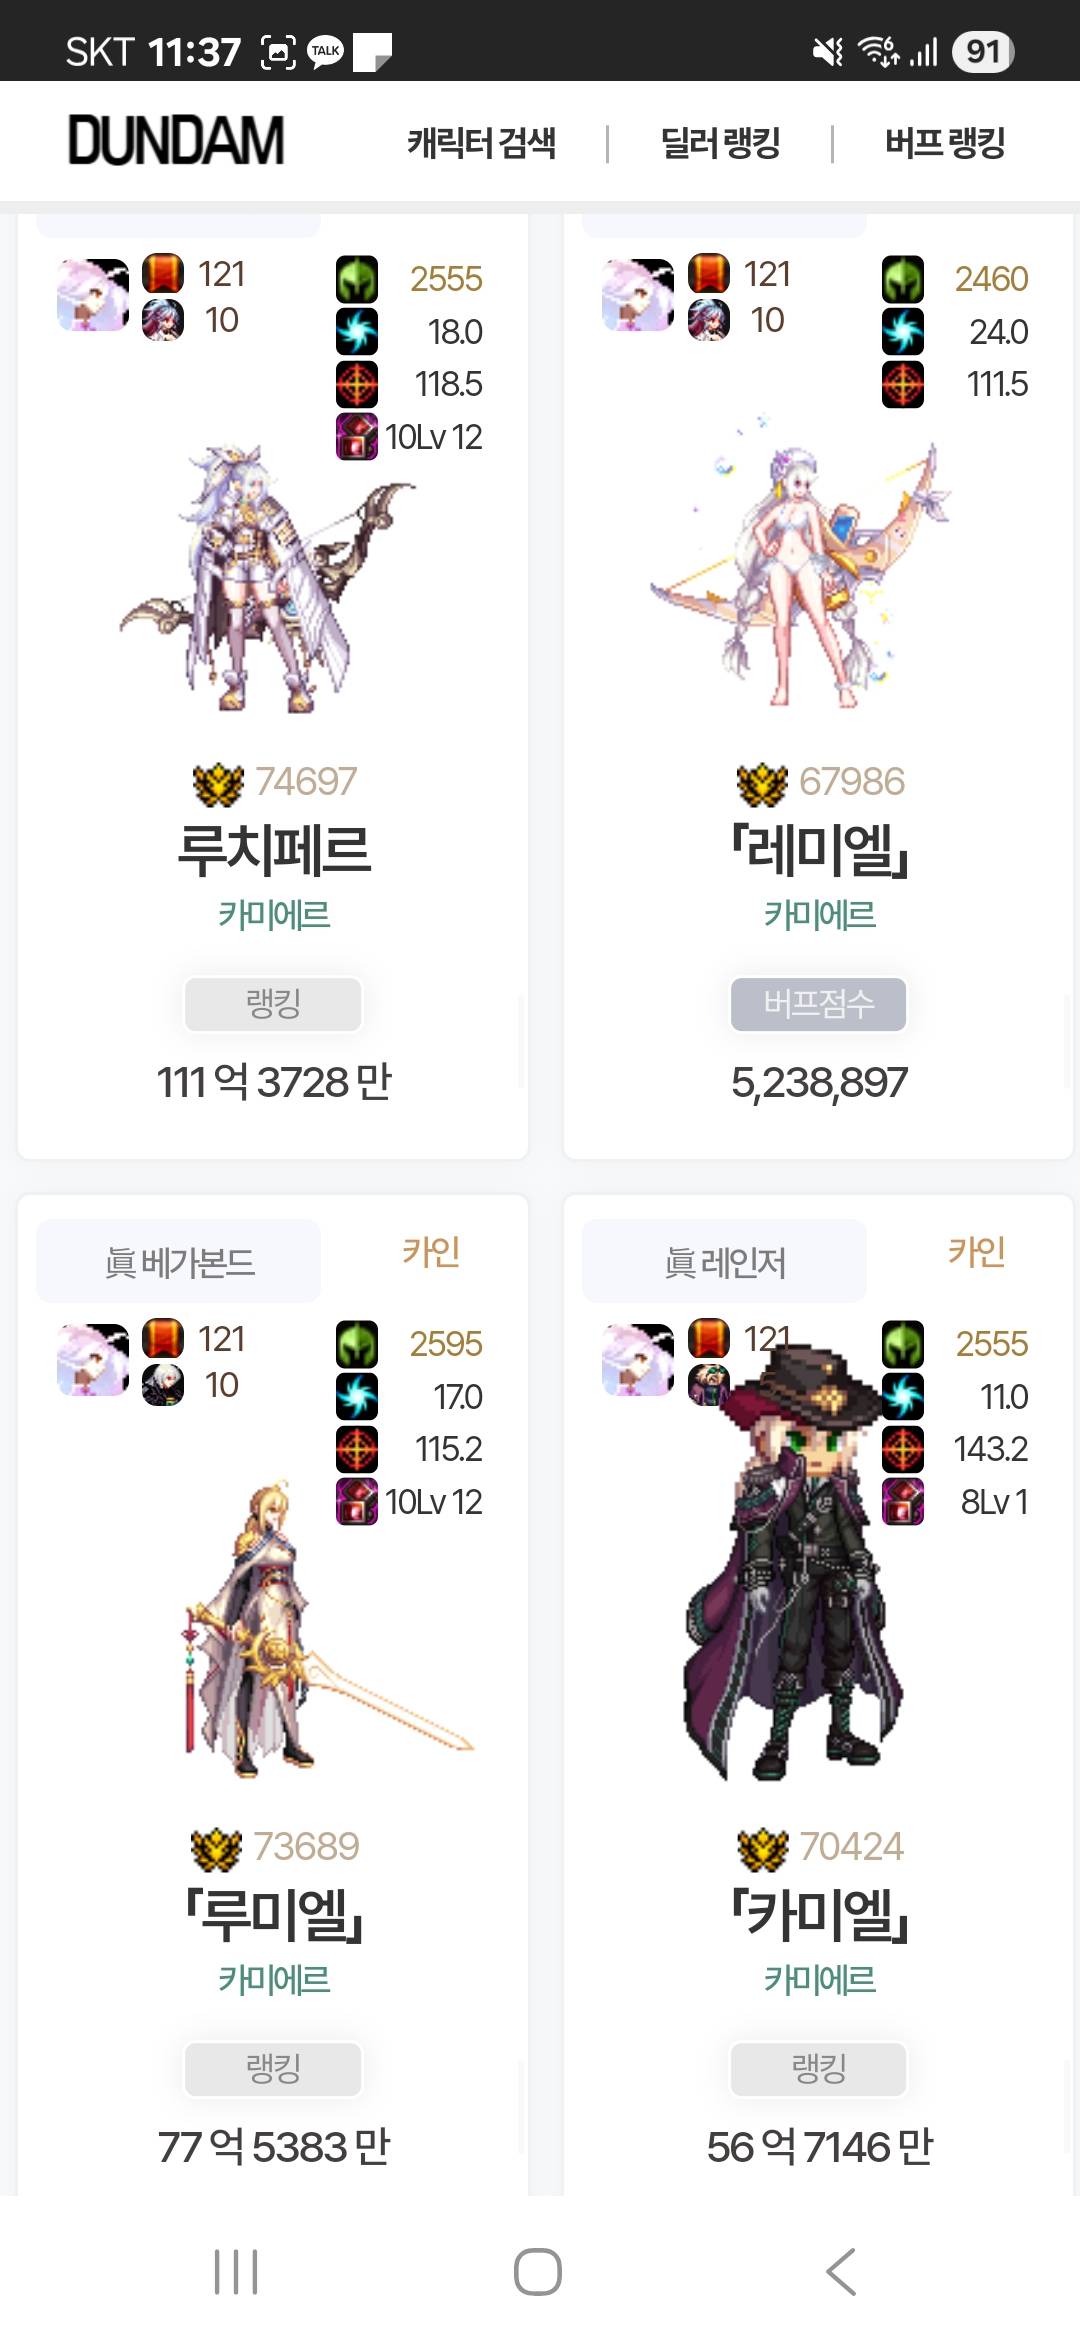Click the gem icon beside 8Lv 1

[903, 1502]
